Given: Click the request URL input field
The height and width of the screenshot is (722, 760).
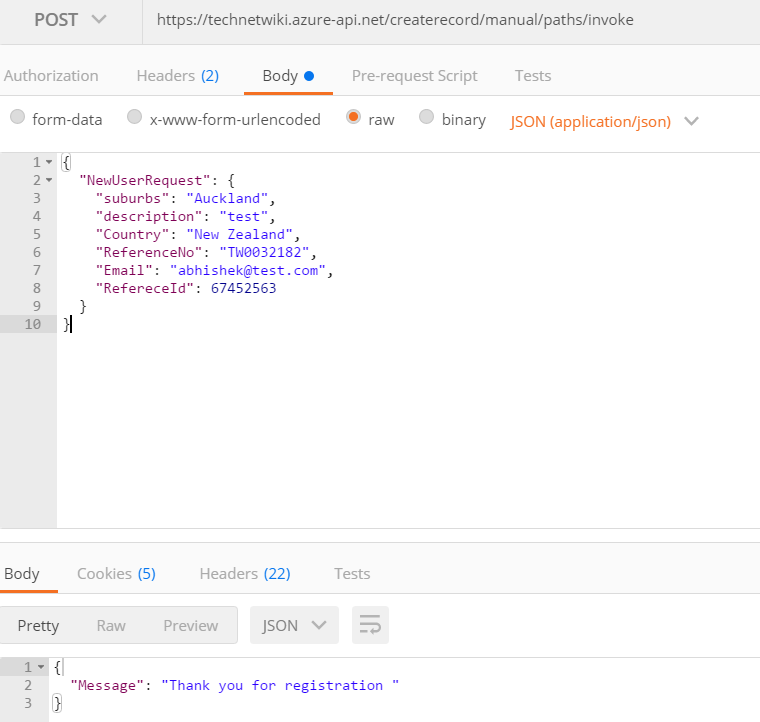Looking at the screenshot, I should point(451,20).
